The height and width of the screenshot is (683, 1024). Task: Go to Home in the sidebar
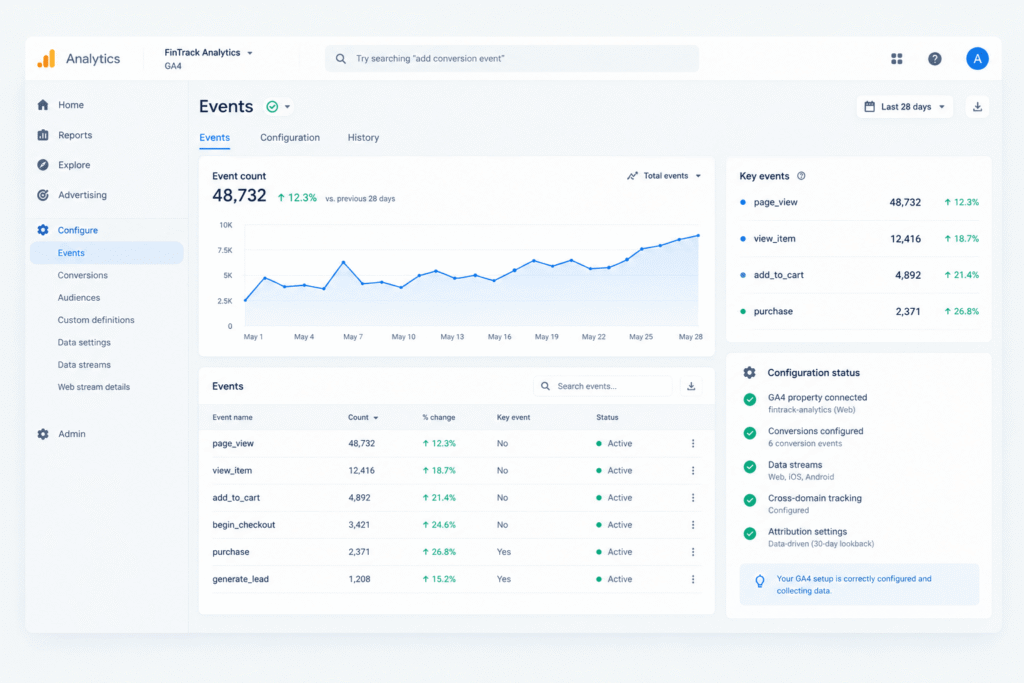[71, 104]
